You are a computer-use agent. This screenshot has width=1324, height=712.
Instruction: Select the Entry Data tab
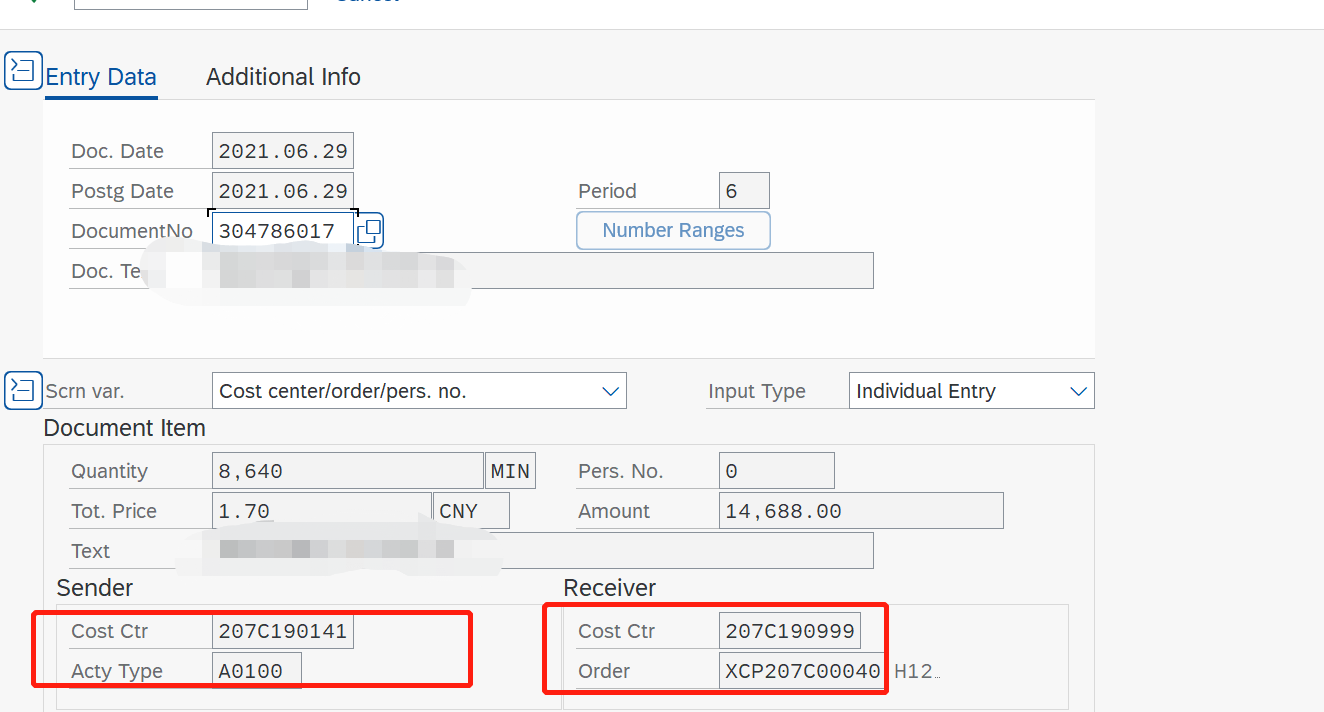[101, 76]
